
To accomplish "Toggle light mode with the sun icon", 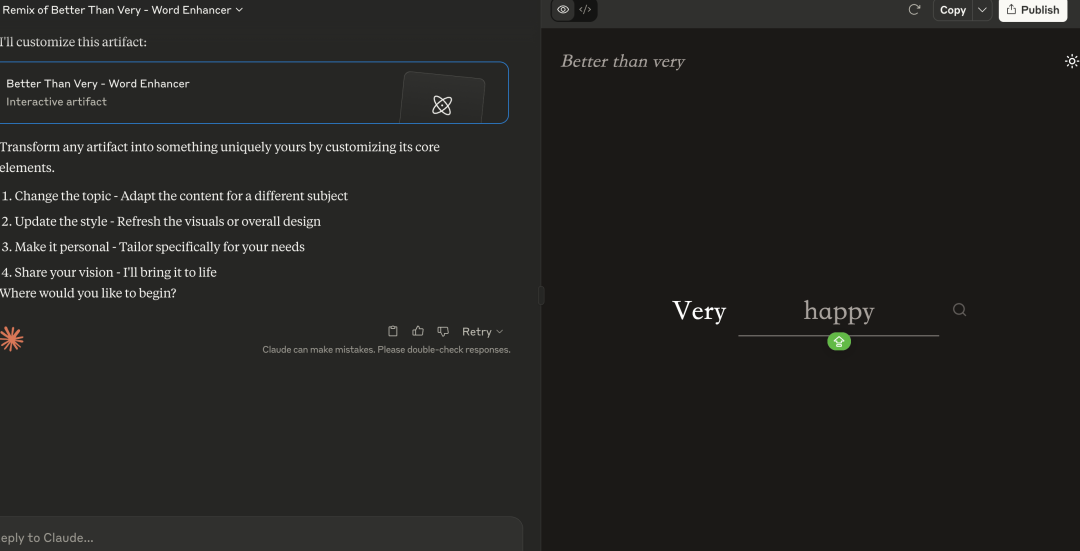I will pyautogui.click(x=1072, y=61).
